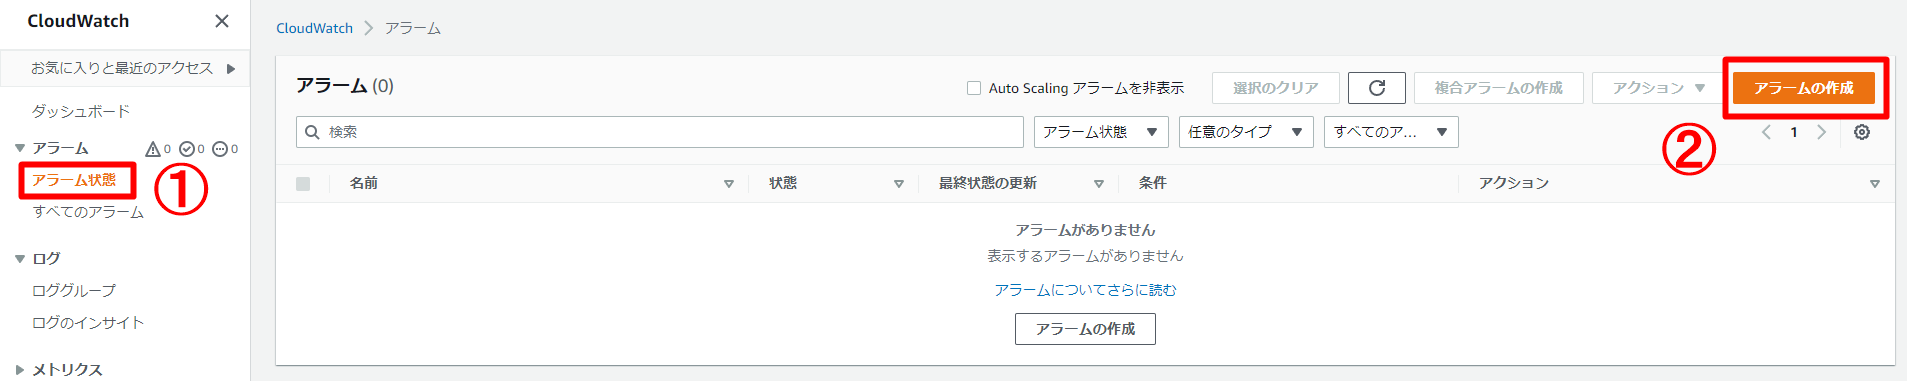Toggle the select-all alarms header checkbox
The height and width of the screenshot is (381, 1907).
(303, 184)
